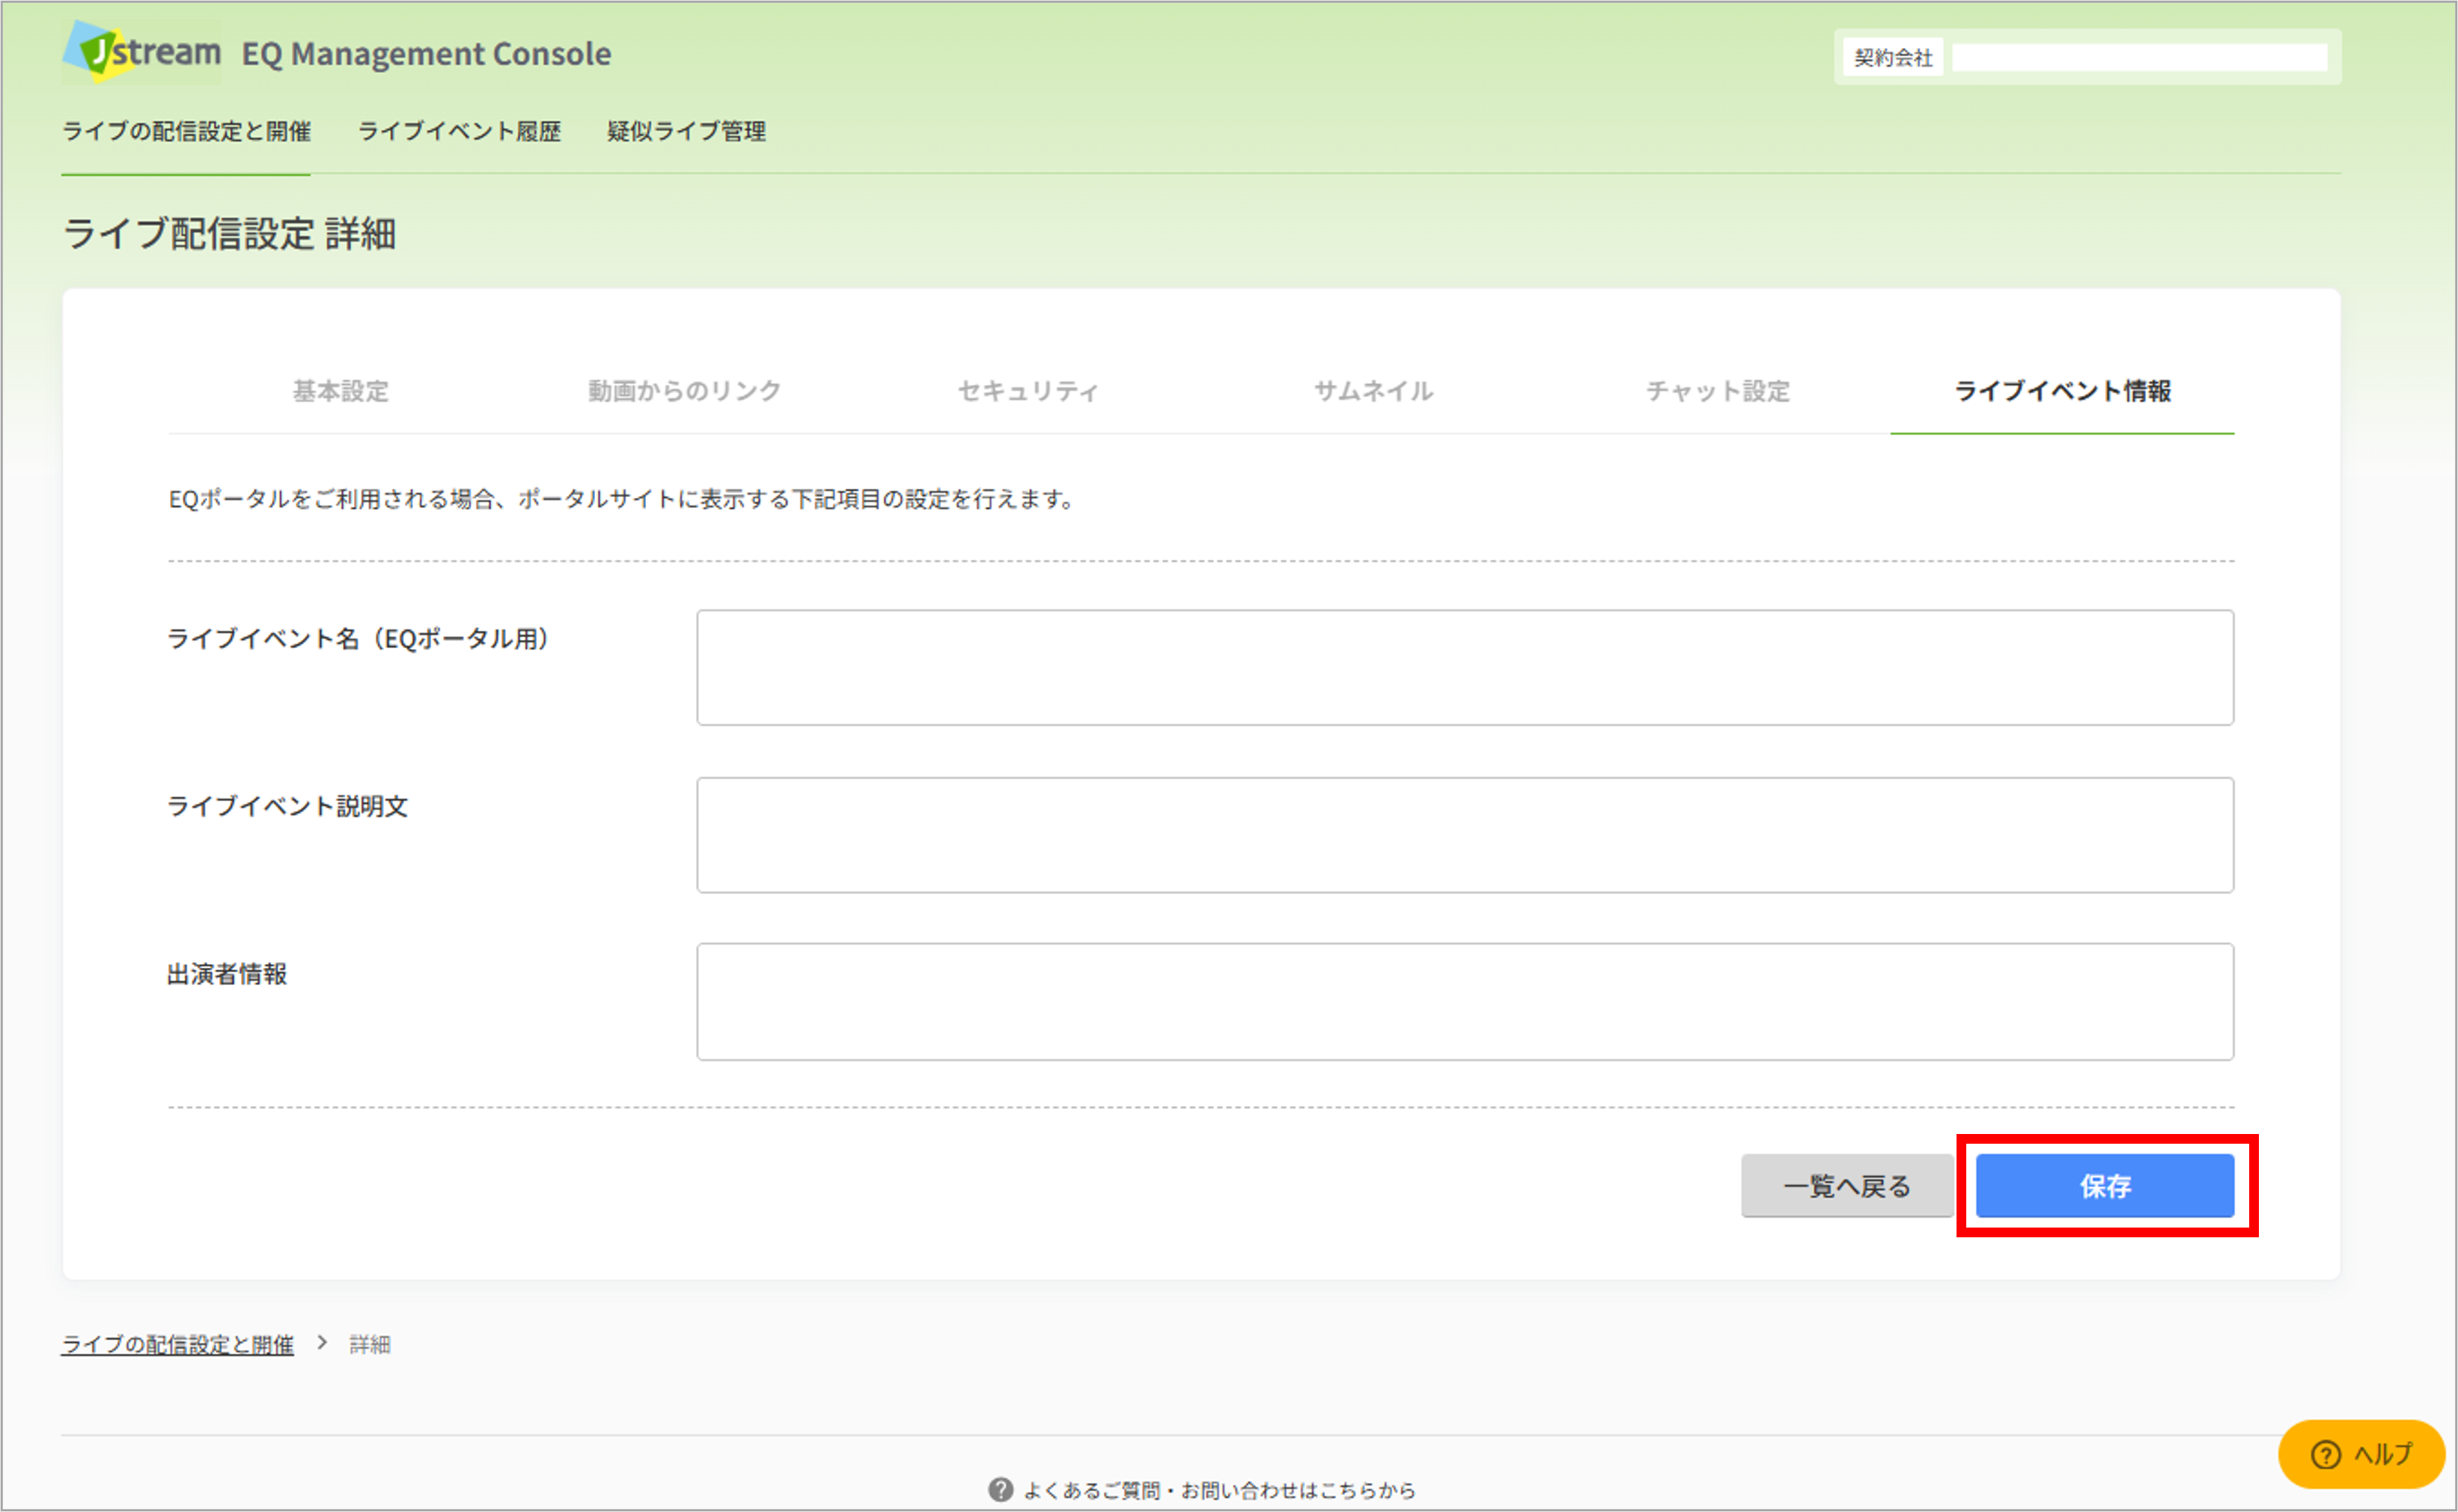Open the ヘルプ help button
Image resolution: width=2458 pixels, height=1512 pixels.
pos(2361,1454)
